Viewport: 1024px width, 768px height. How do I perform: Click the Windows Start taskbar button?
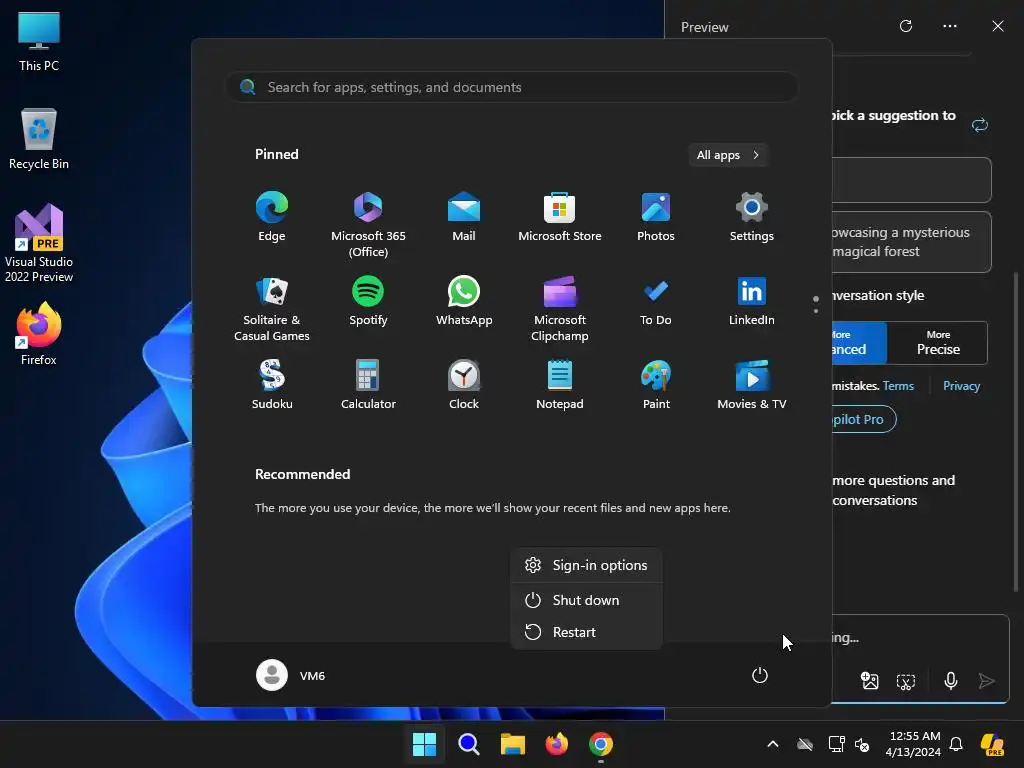tap(424, 744)
